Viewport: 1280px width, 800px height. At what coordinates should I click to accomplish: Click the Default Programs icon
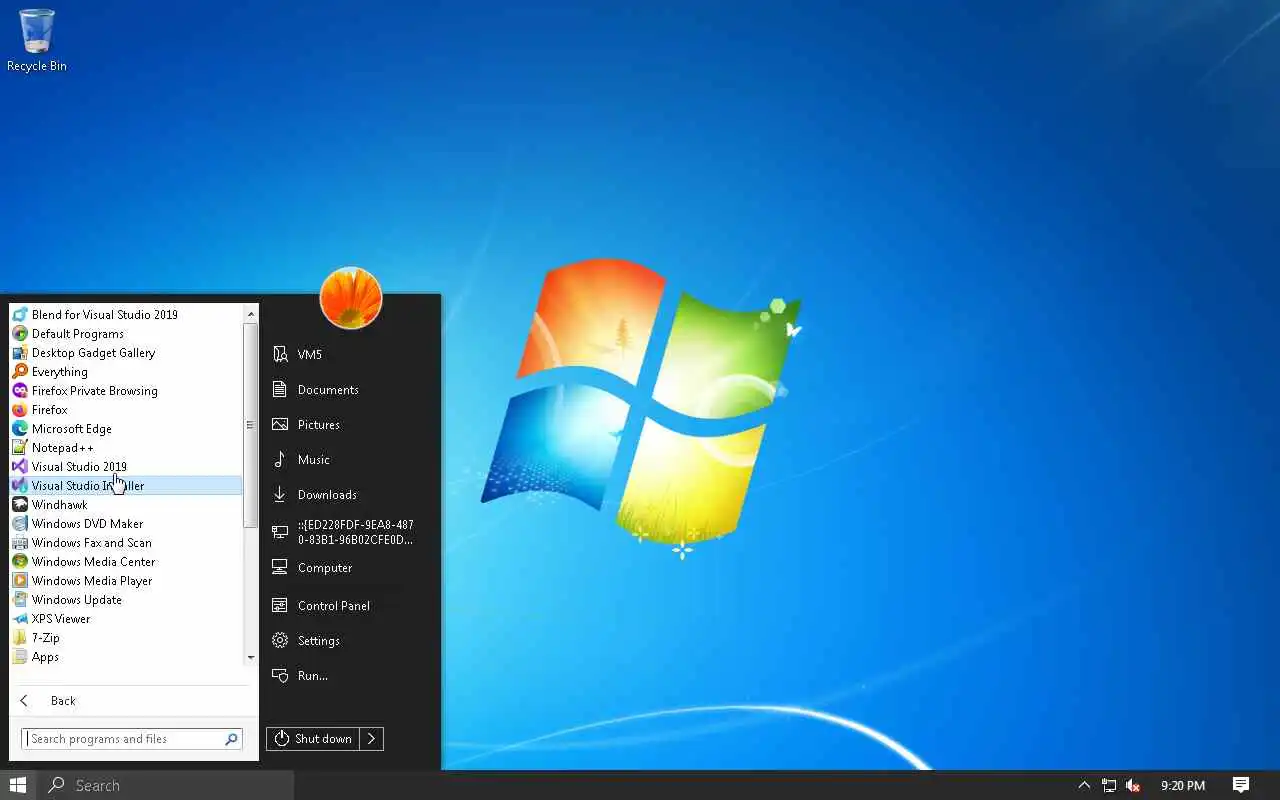20,333
